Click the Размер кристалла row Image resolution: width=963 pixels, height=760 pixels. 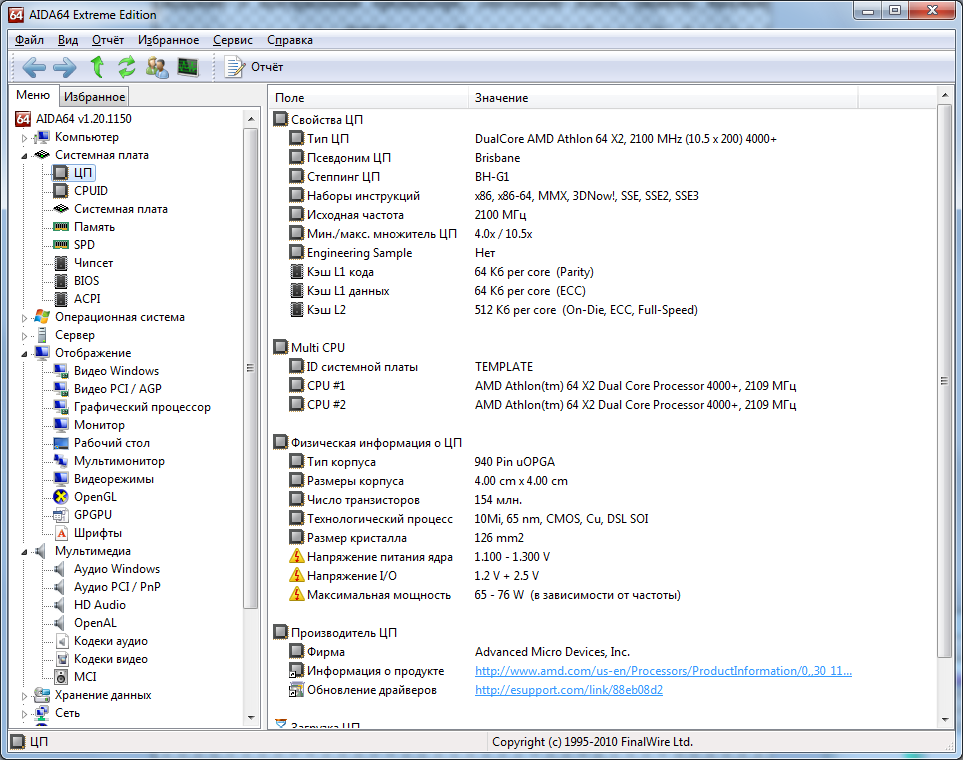(602, 538)
